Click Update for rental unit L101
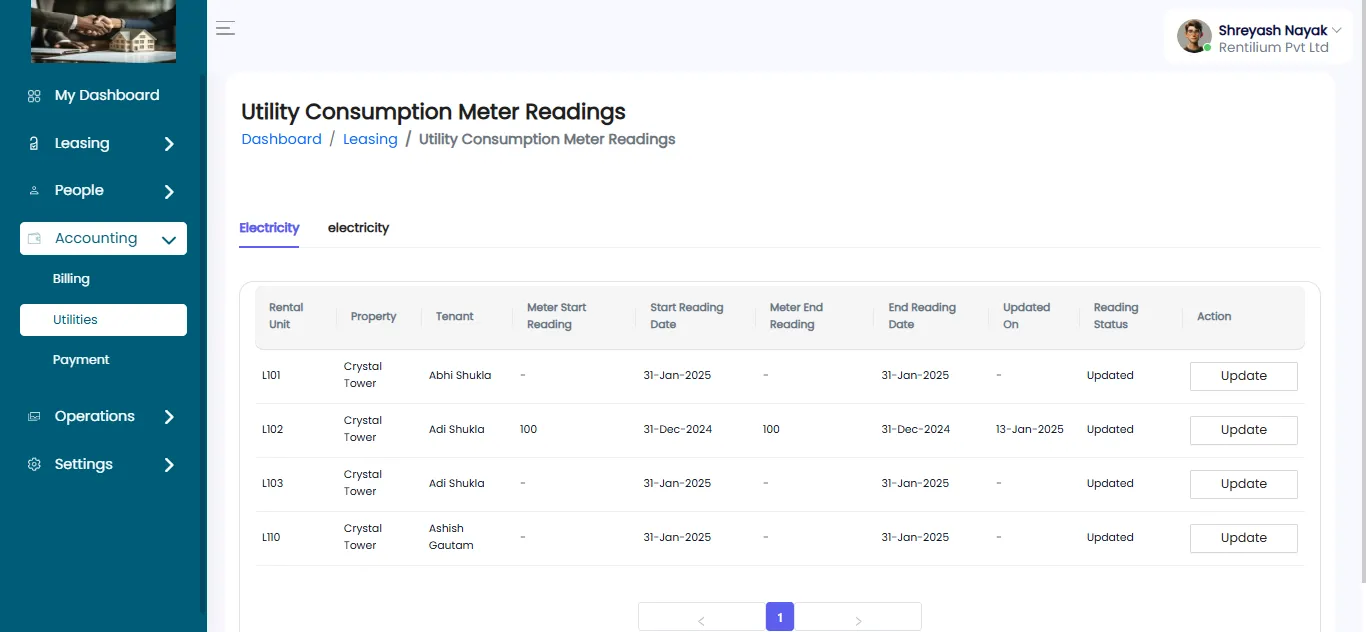 pyautogui.click(x=1244, y=376)
